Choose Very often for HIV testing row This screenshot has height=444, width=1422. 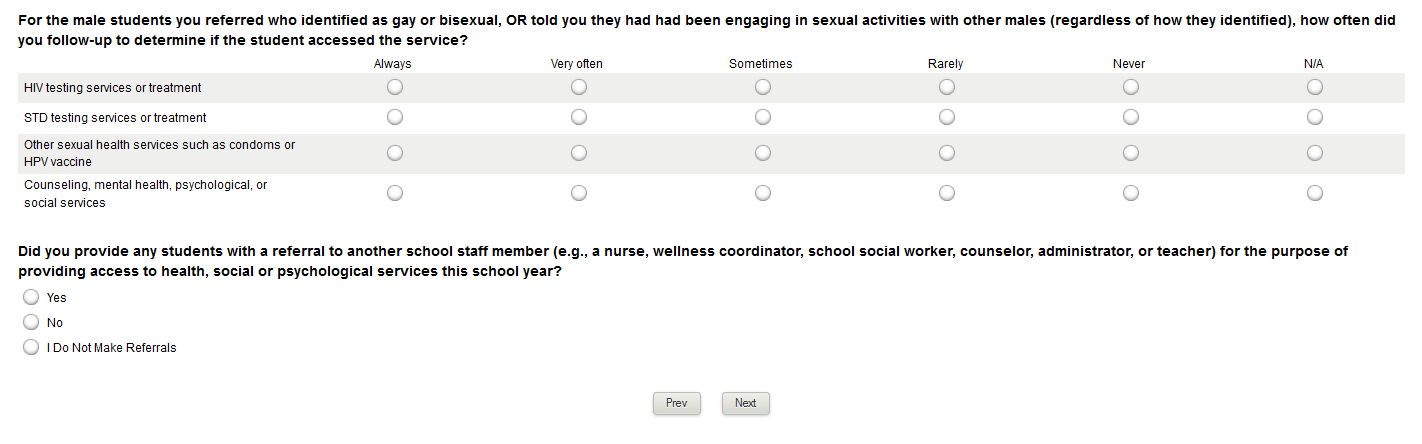coord(579,88)
